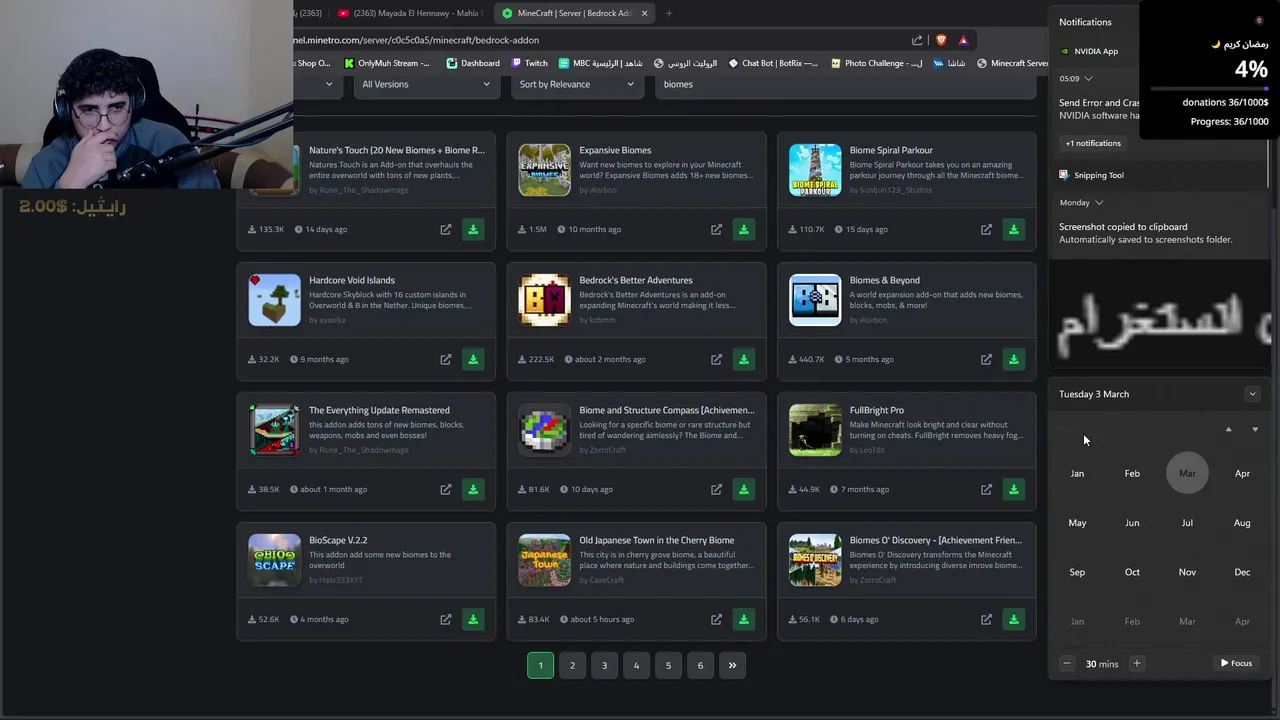The height and width of the screenshot is (720, 1280).
Task: Open the Biome and Structure Compass title
Action: pos(667,410)
